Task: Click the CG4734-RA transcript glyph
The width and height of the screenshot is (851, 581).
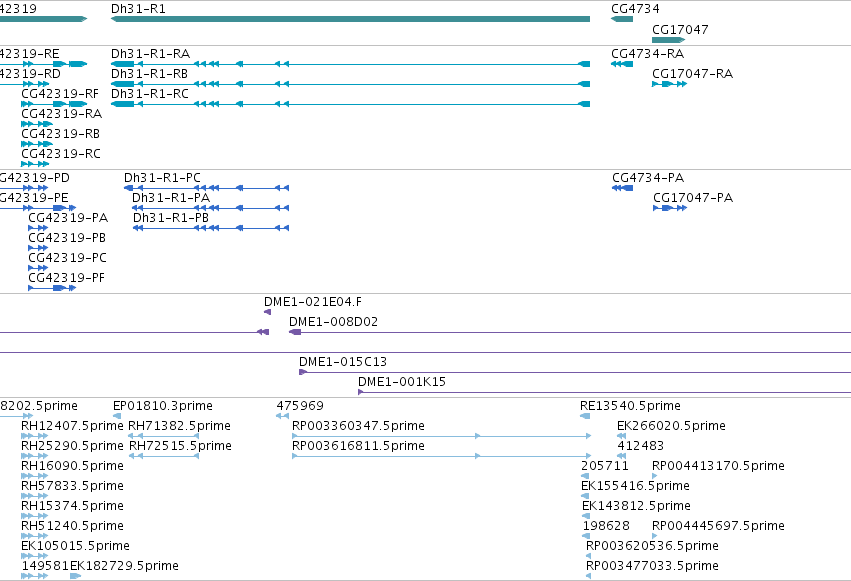Action: coord(622,64)
